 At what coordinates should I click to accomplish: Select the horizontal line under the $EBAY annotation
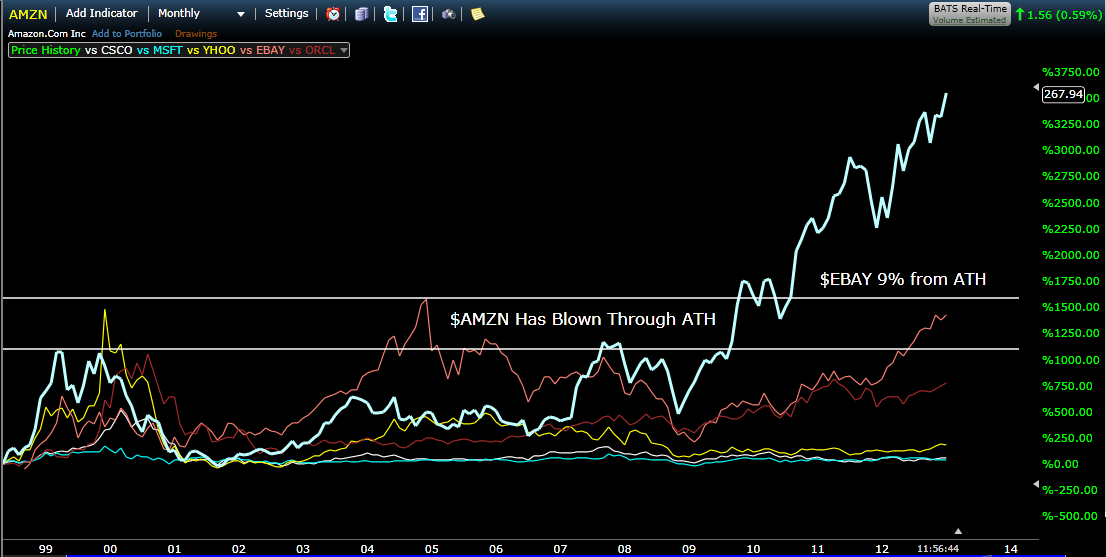511,298
